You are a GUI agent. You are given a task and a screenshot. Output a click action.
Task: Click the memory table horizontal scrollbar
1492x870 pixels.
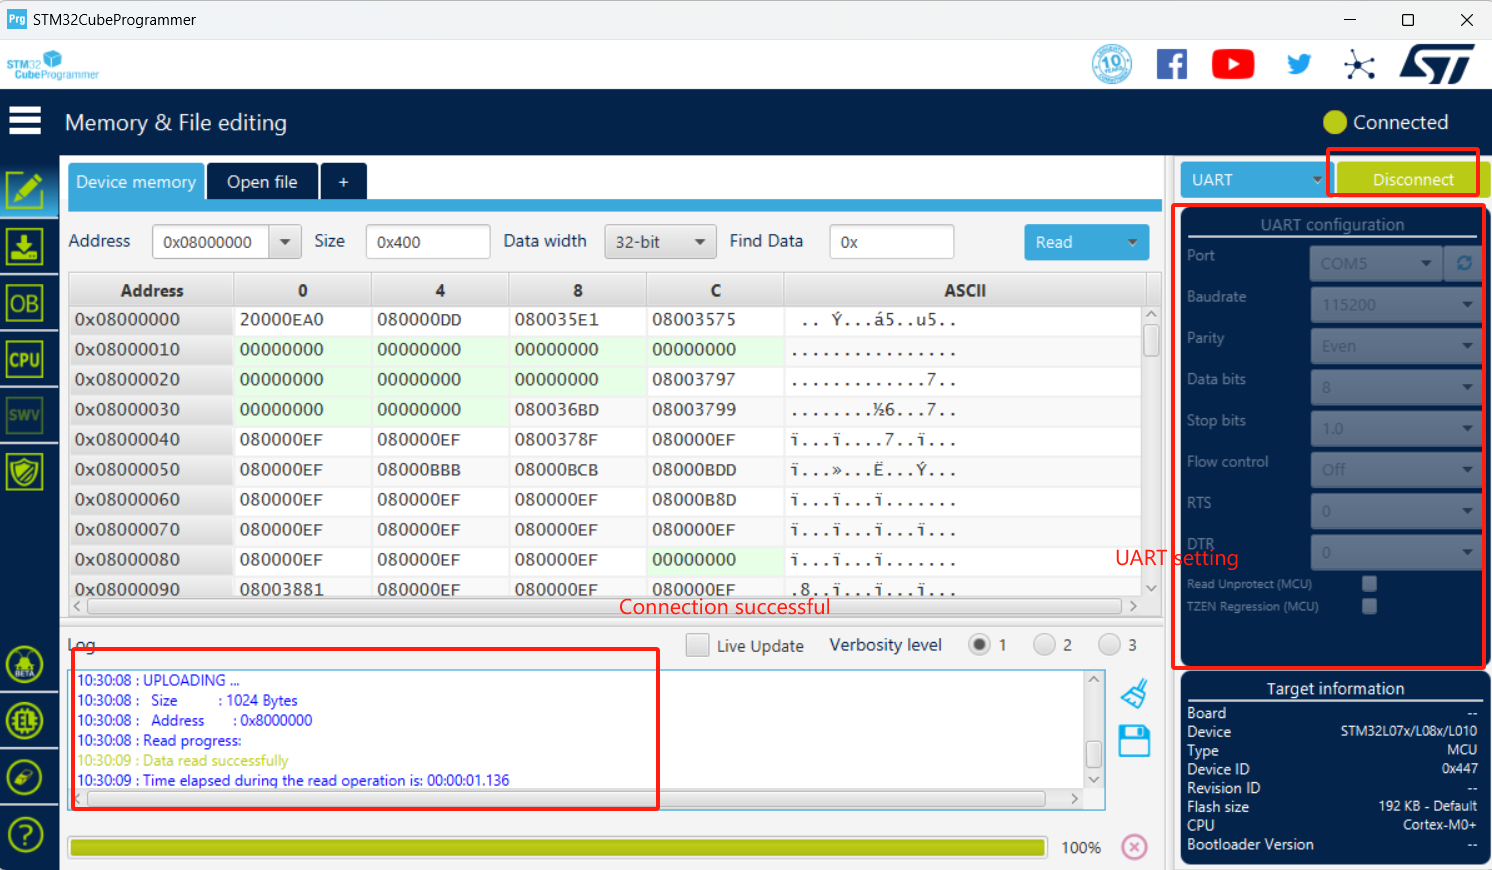[605, 606]
